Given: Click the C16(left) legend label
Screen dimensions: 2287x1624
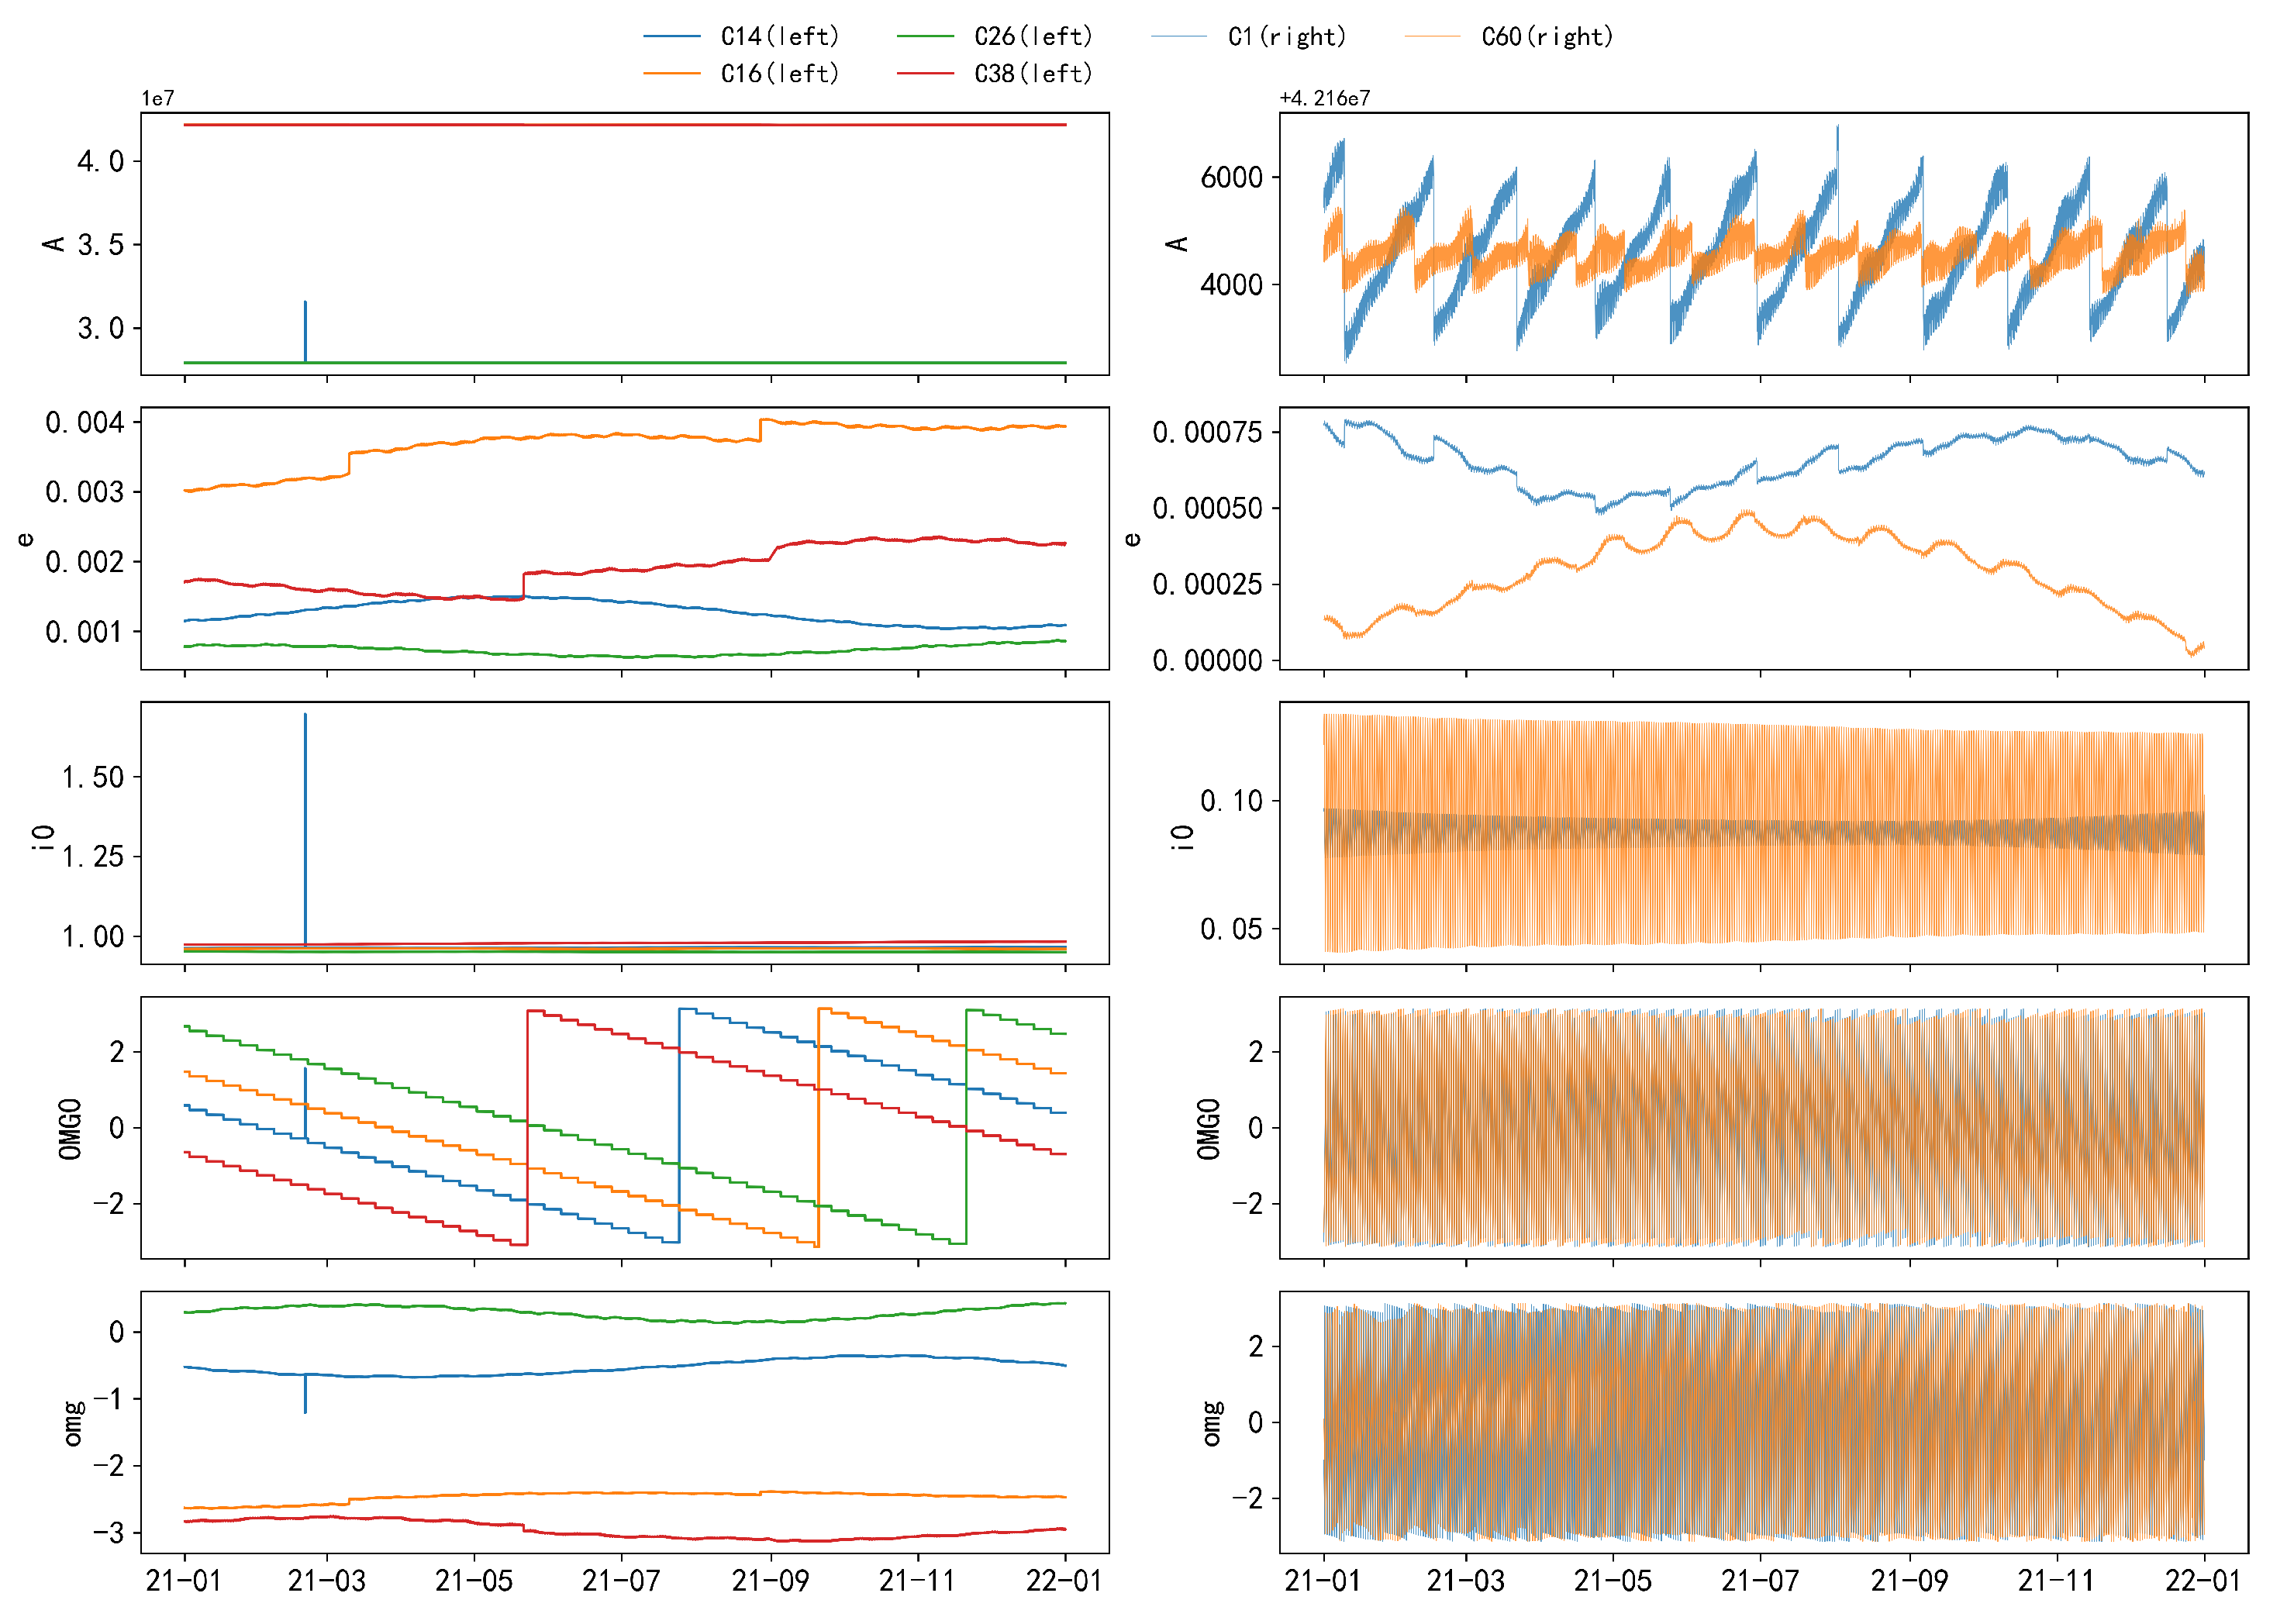Looking at the screenshot, I should [779, 74].
